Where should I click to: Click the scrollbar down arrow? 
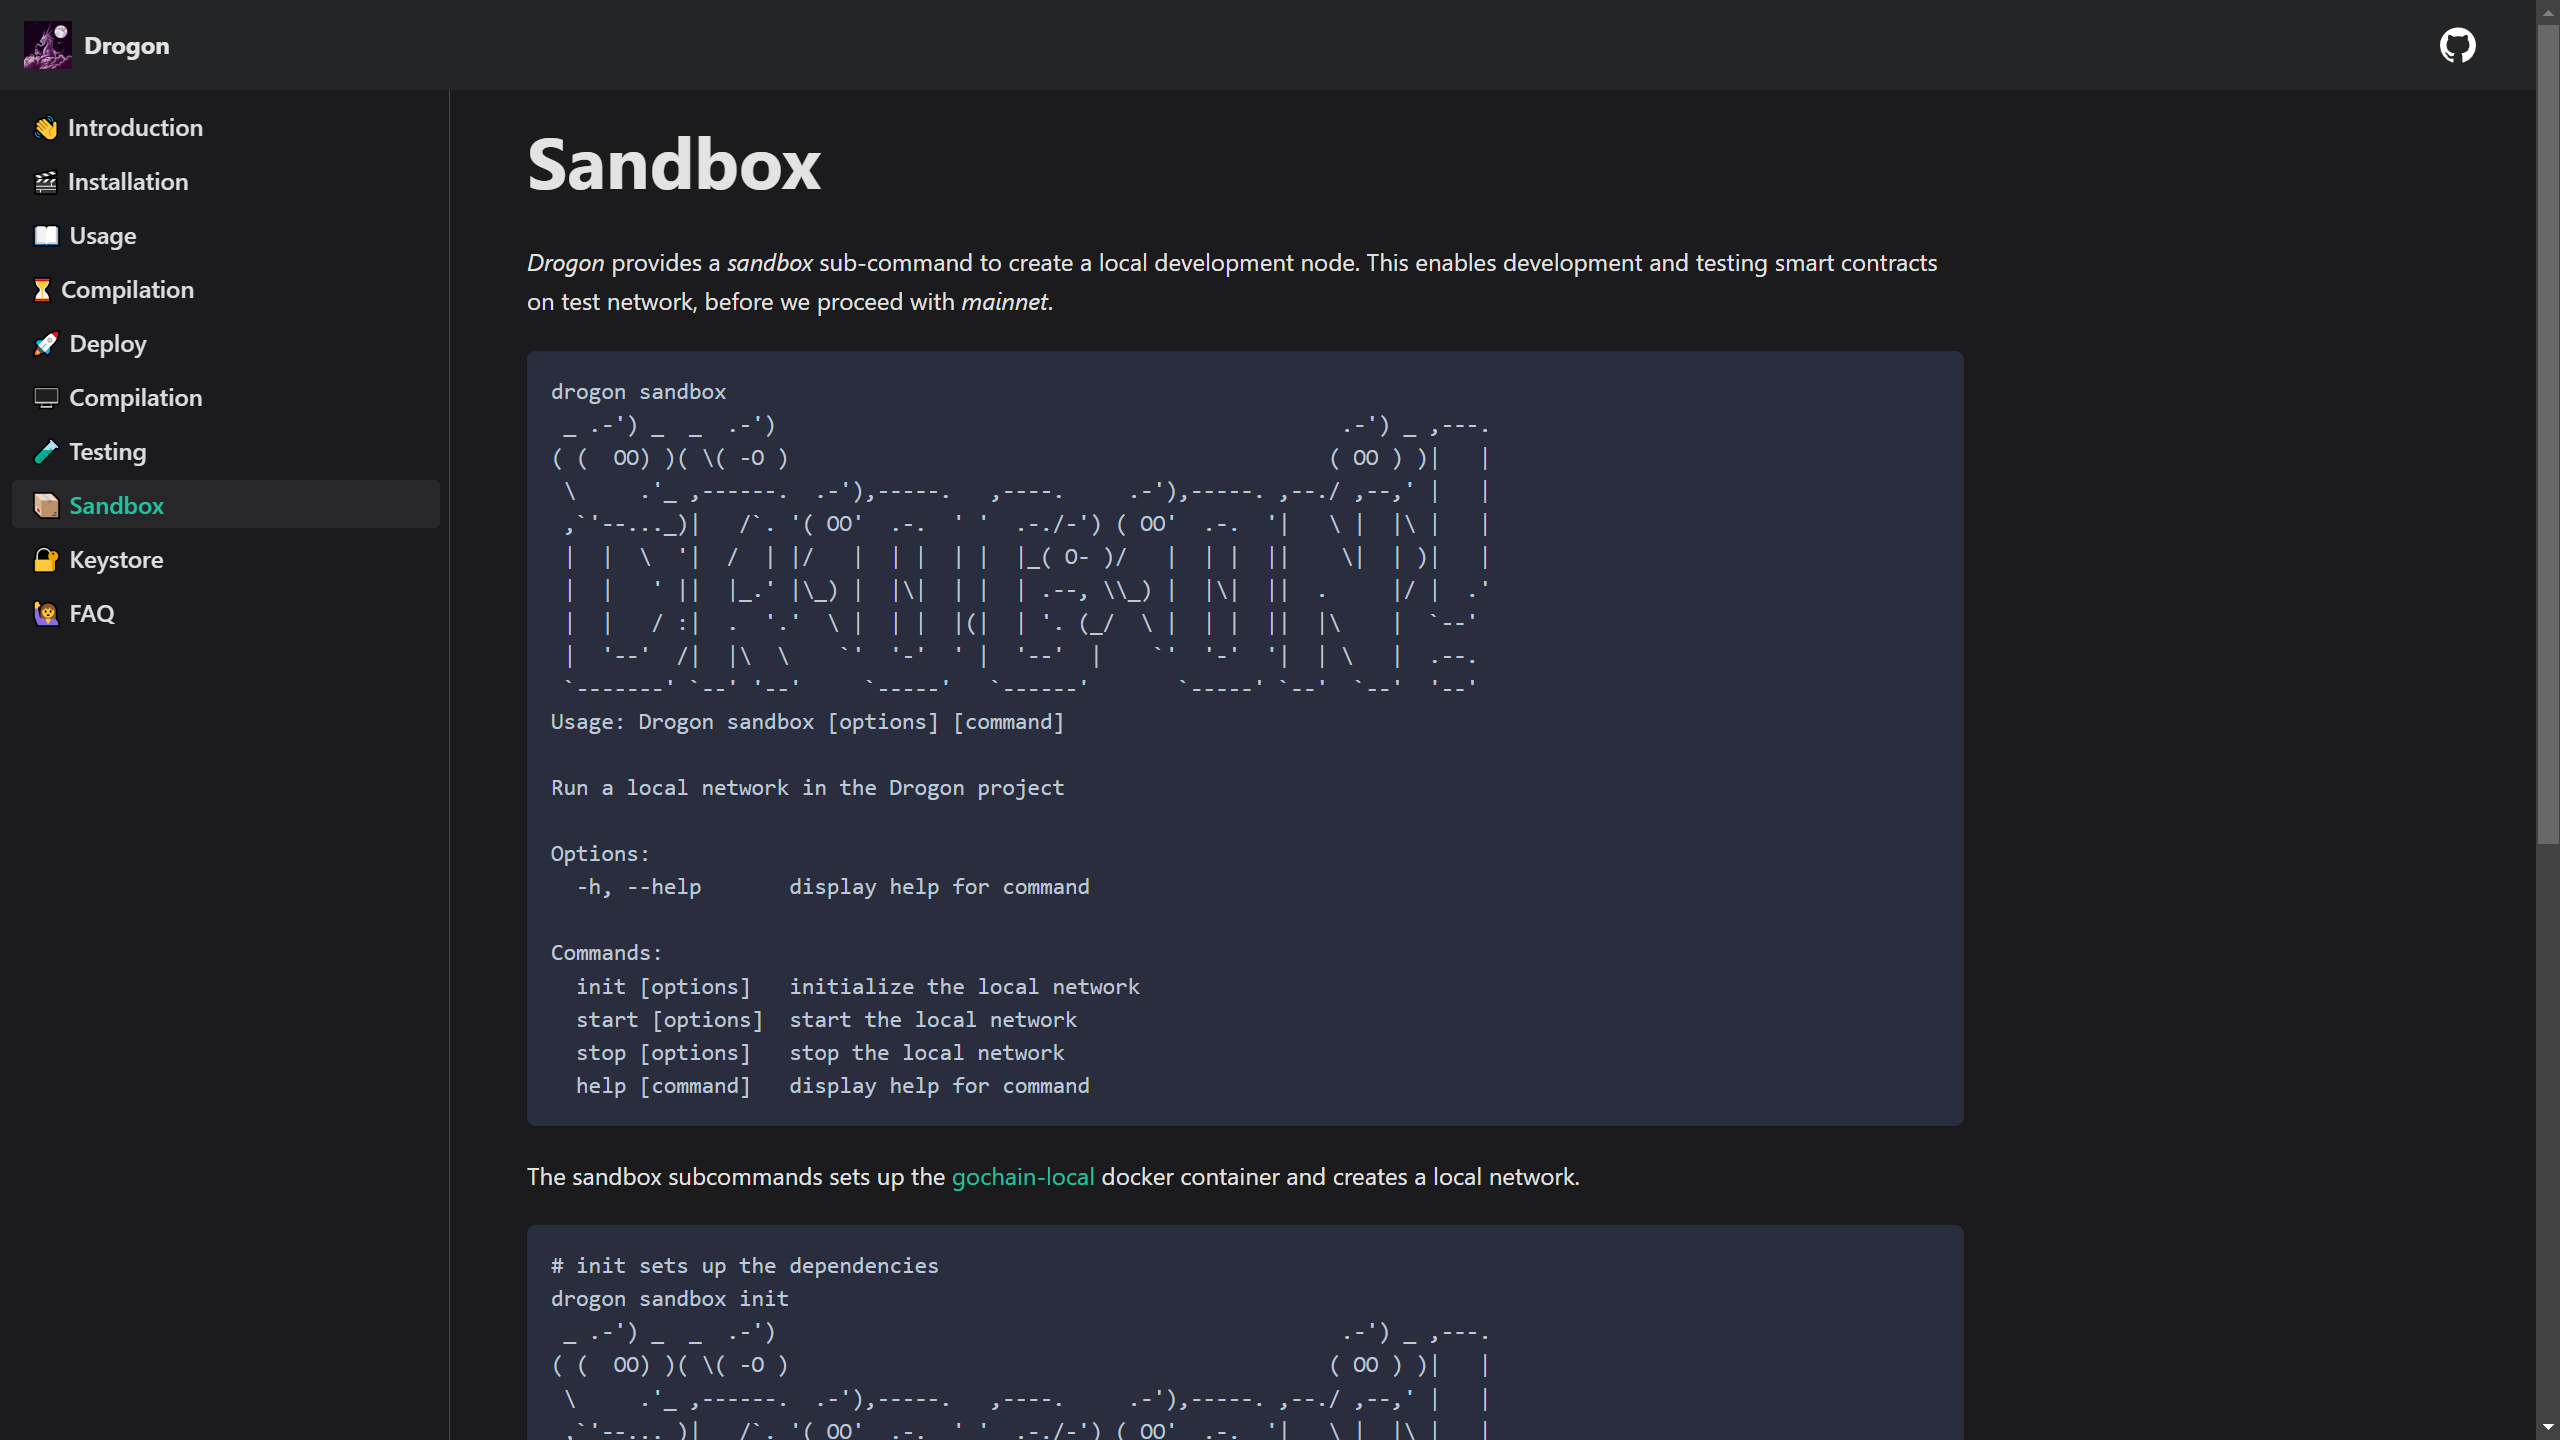2547,1428
